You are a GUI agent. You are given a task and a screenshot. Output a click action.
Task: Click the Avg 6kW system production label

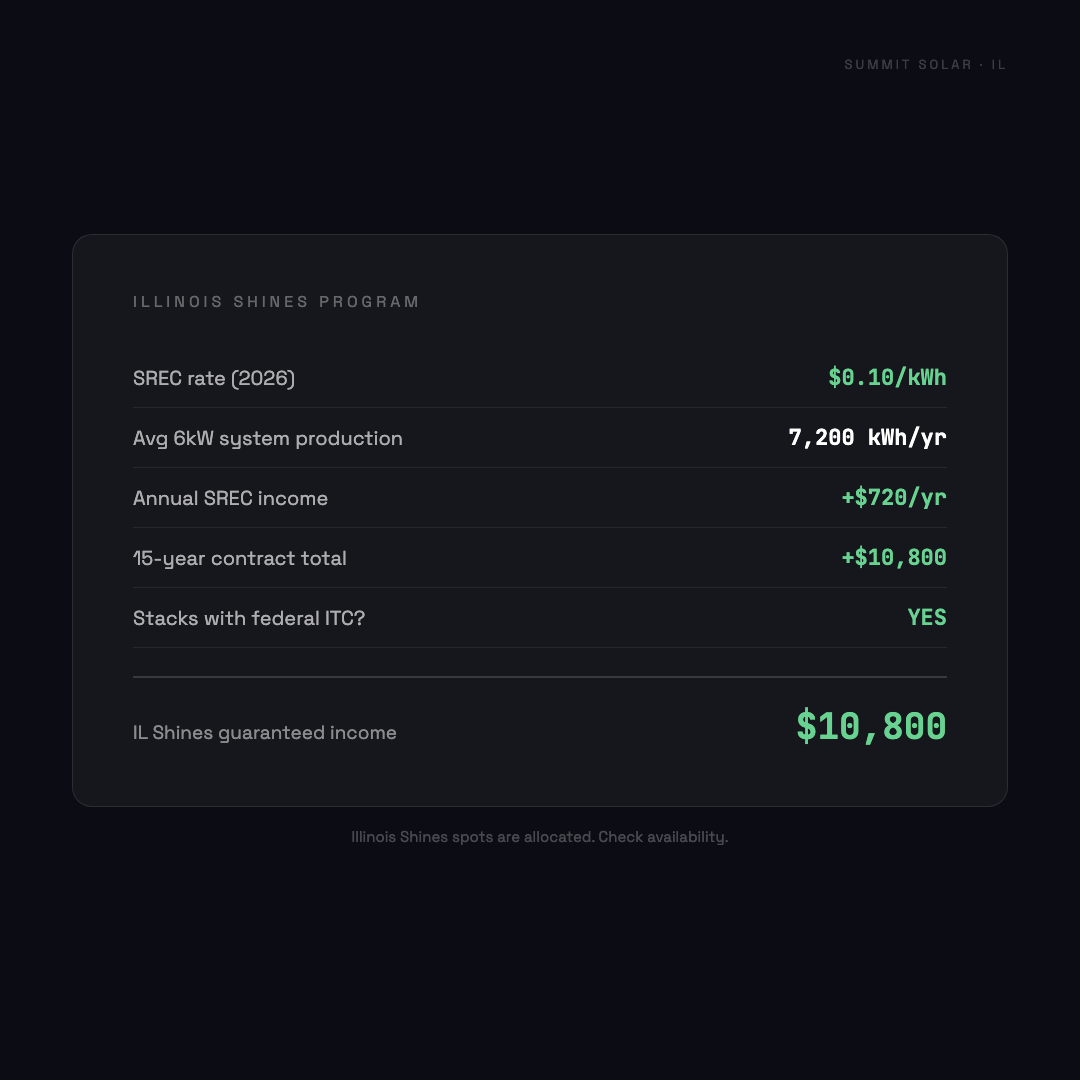pos(268,438)
